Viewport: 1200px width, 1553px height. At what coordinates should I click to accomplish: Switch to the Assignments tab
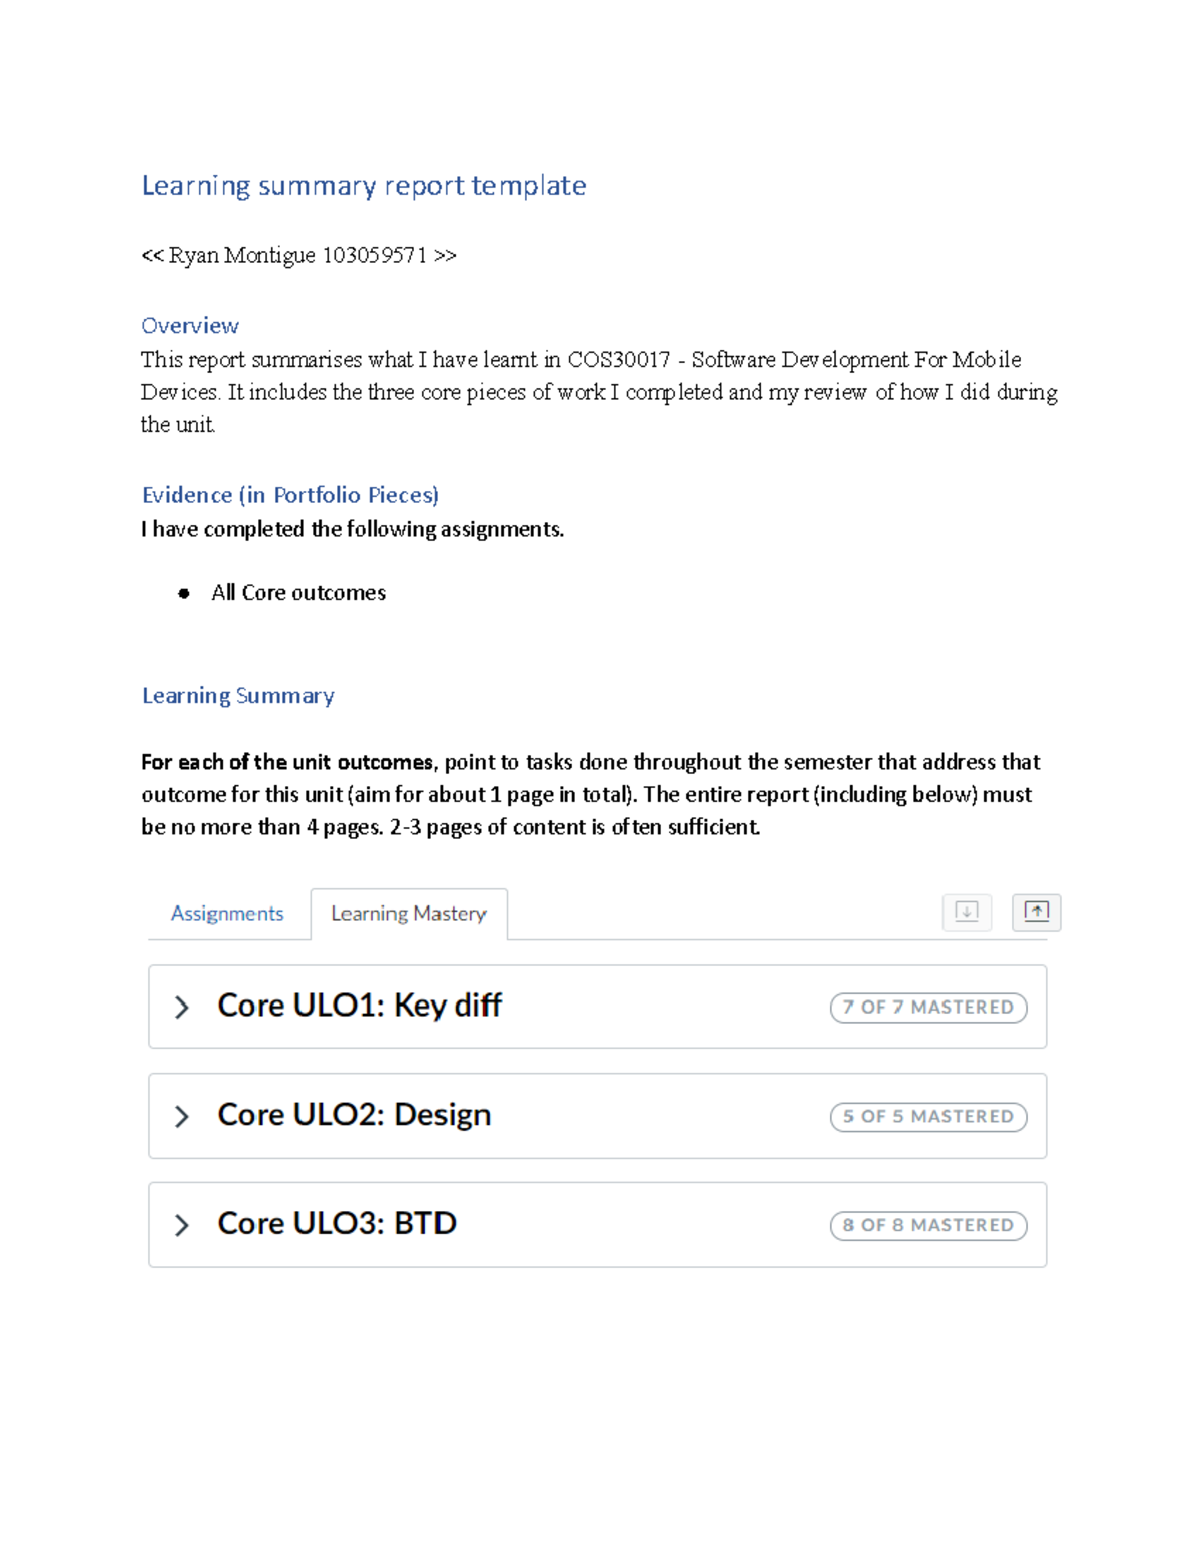227,913
